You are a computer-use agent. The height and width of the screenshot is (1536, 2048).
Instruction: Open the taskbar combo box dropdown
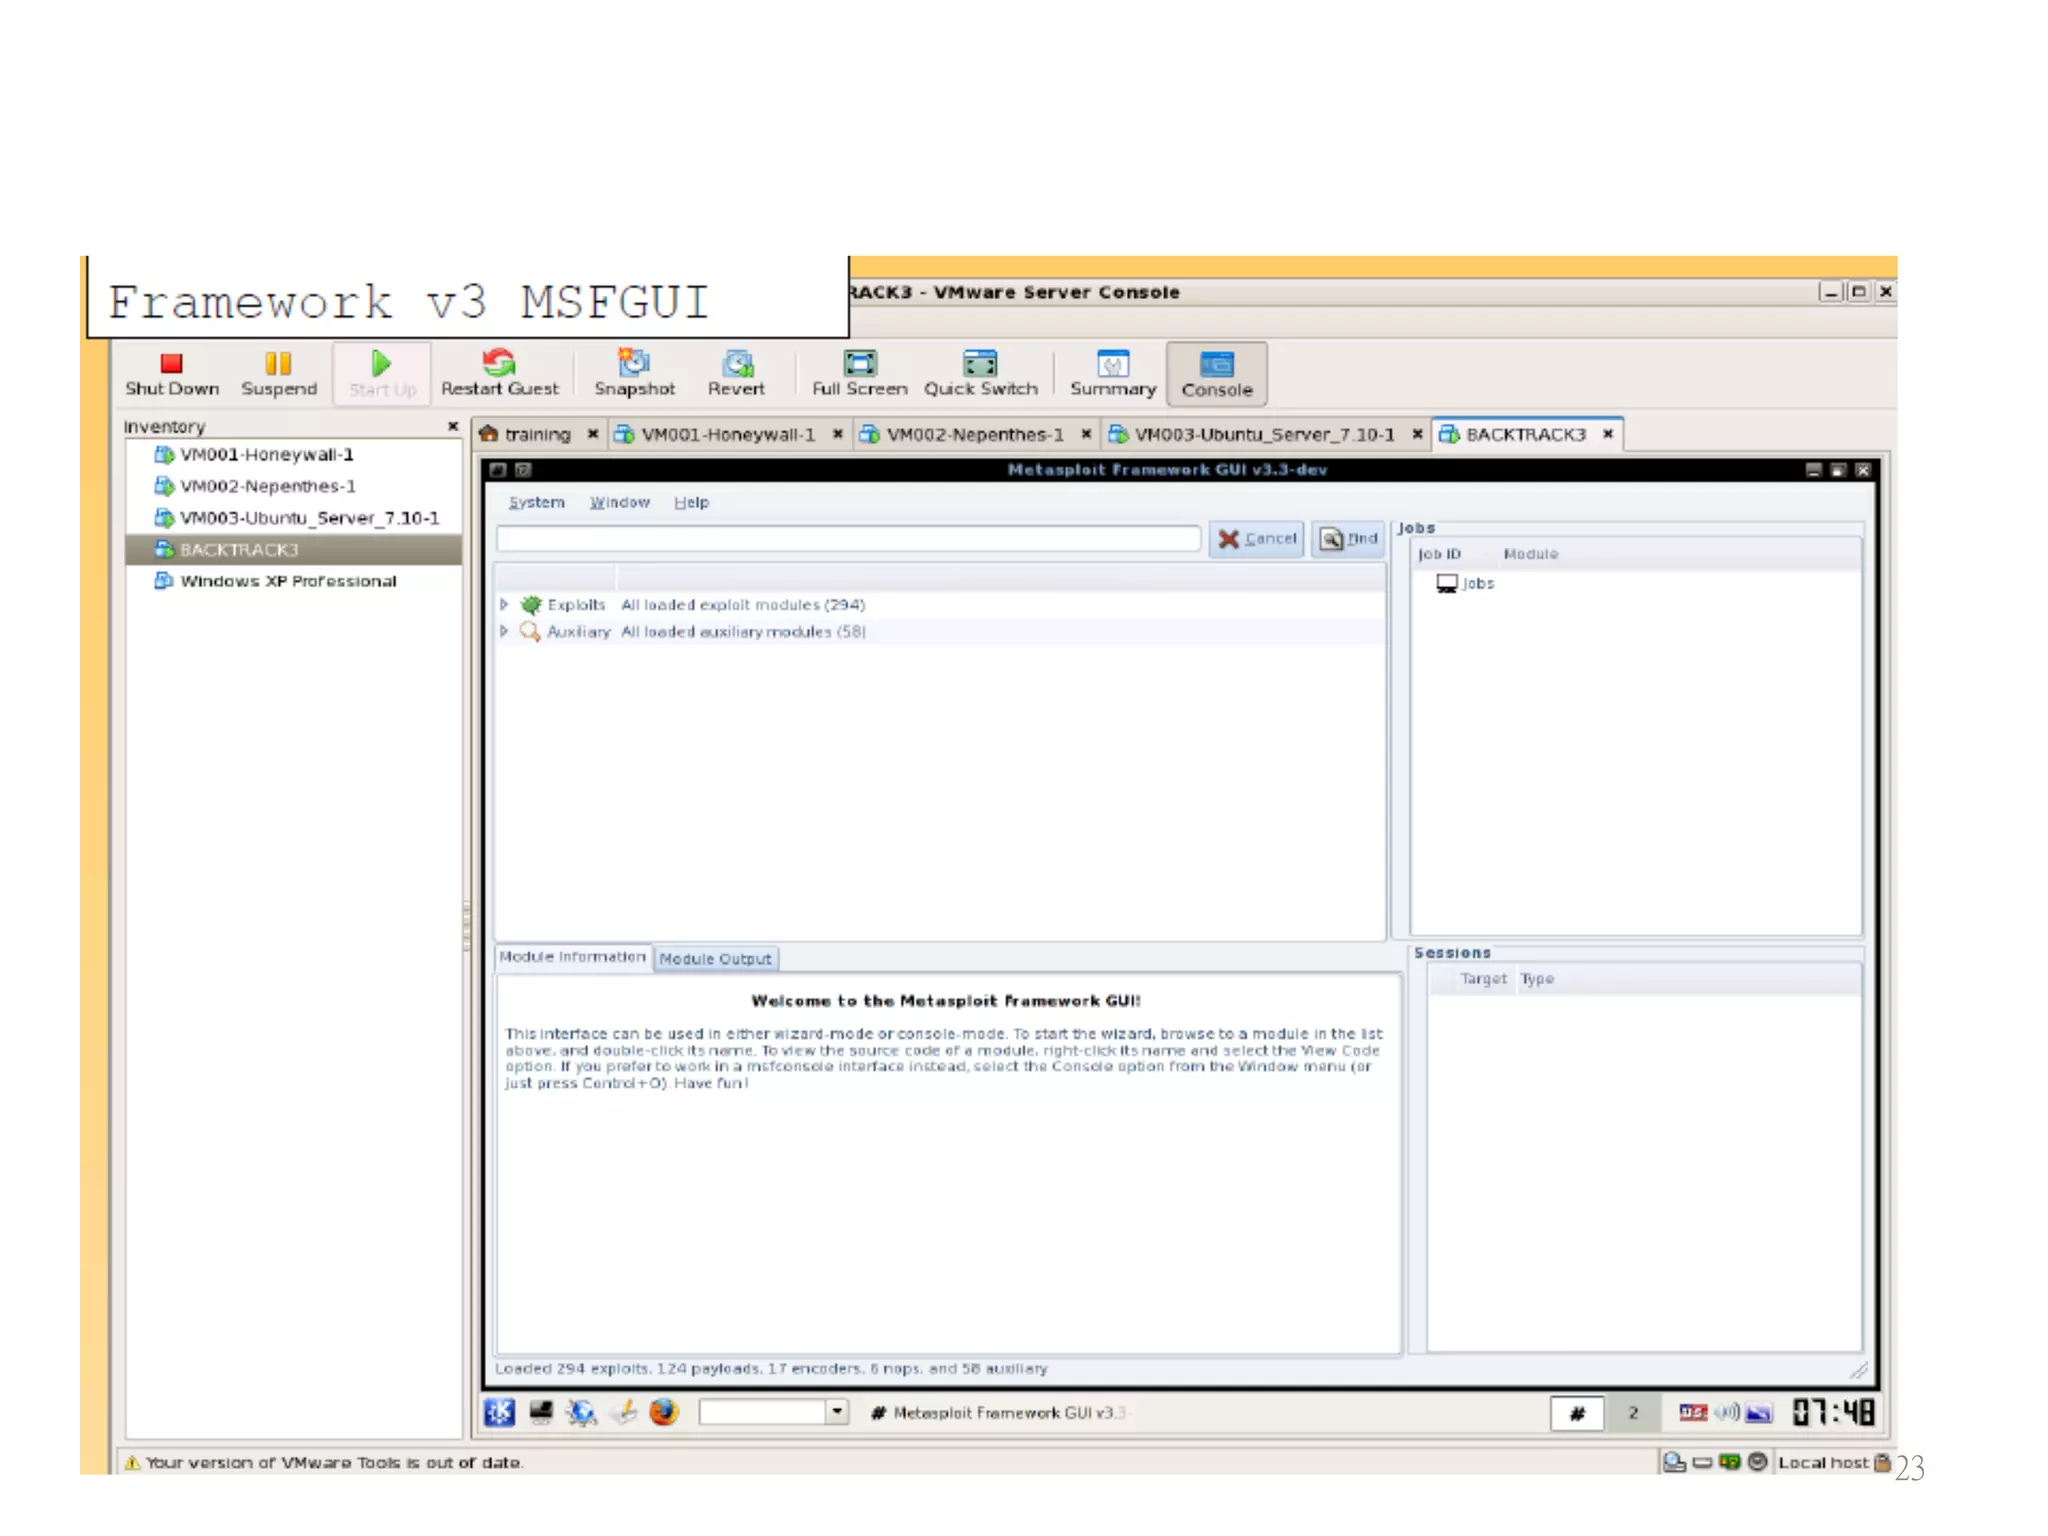(x=837, y=1411)
